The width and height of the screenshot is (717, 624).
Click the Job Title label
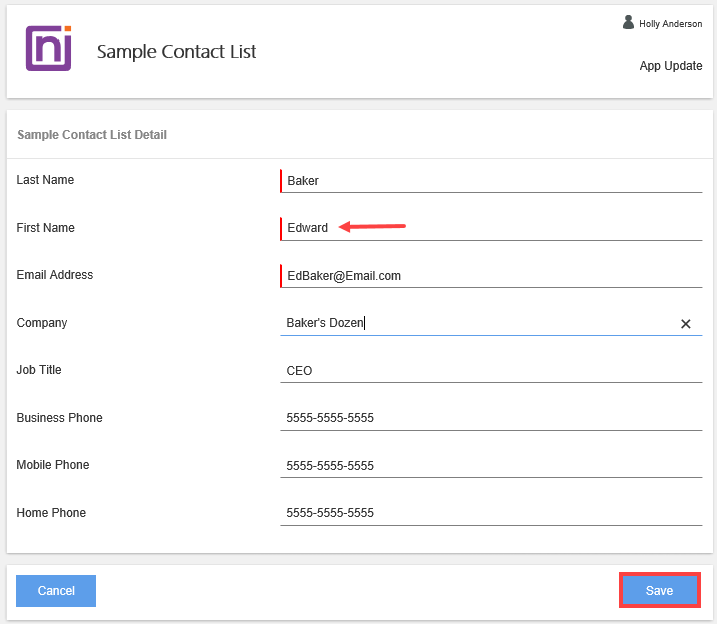coord(39,370)
